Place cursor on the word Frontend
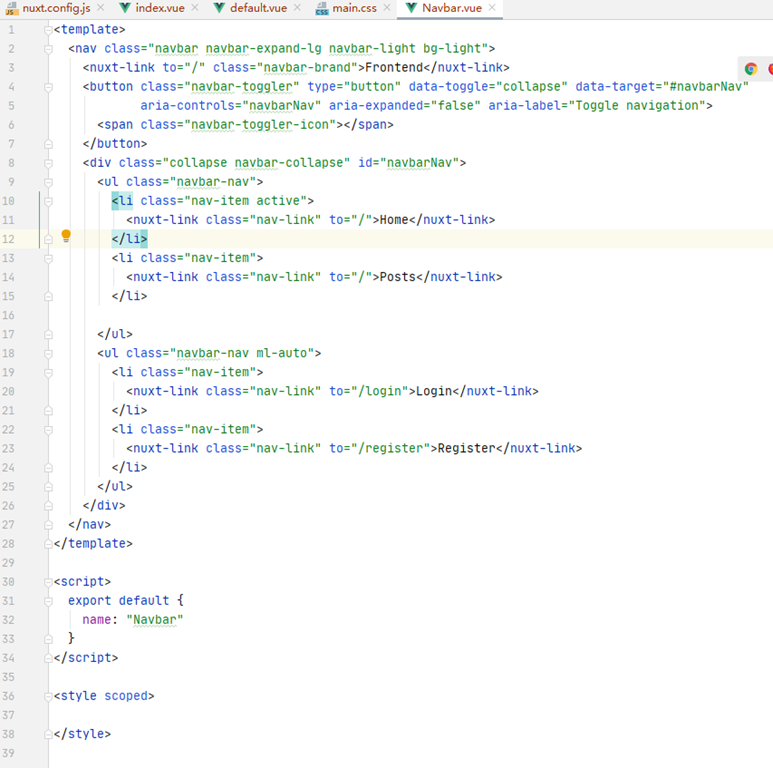Viewport: 773px width, 768px height. (x=394, y=68)
